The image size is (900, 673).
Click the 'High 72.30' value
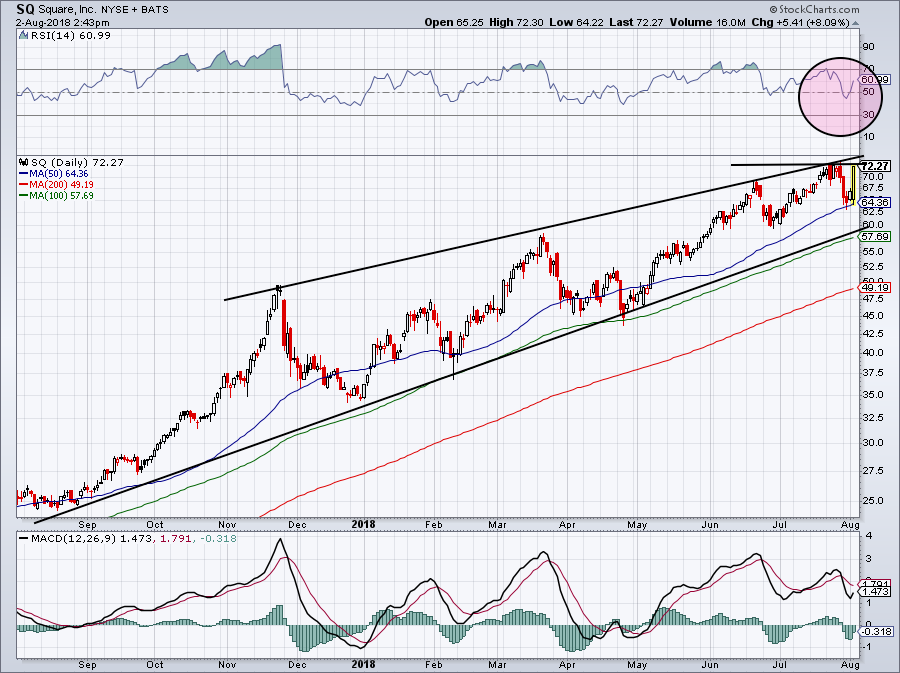click(x=516, y=22)
